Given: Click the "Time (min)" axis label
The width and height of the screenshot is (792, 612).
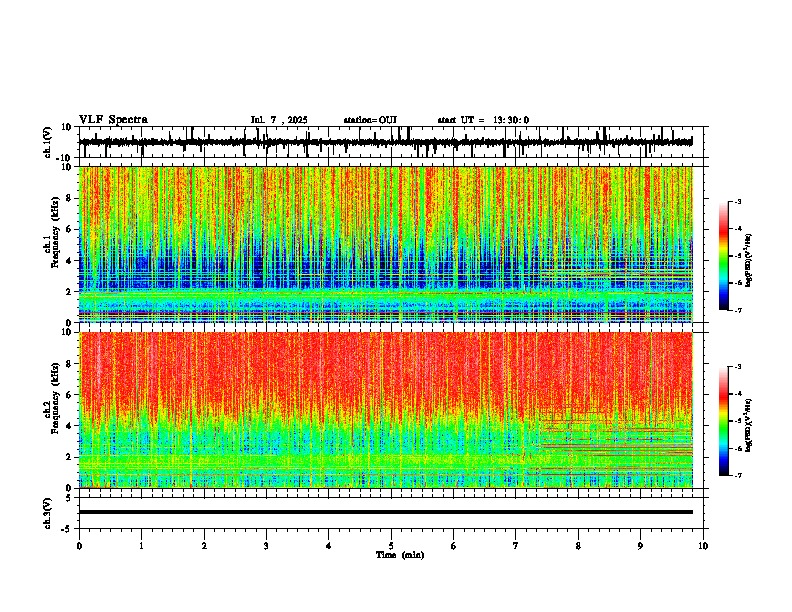Looking at the screenshot, I should (x=400, y=555).
